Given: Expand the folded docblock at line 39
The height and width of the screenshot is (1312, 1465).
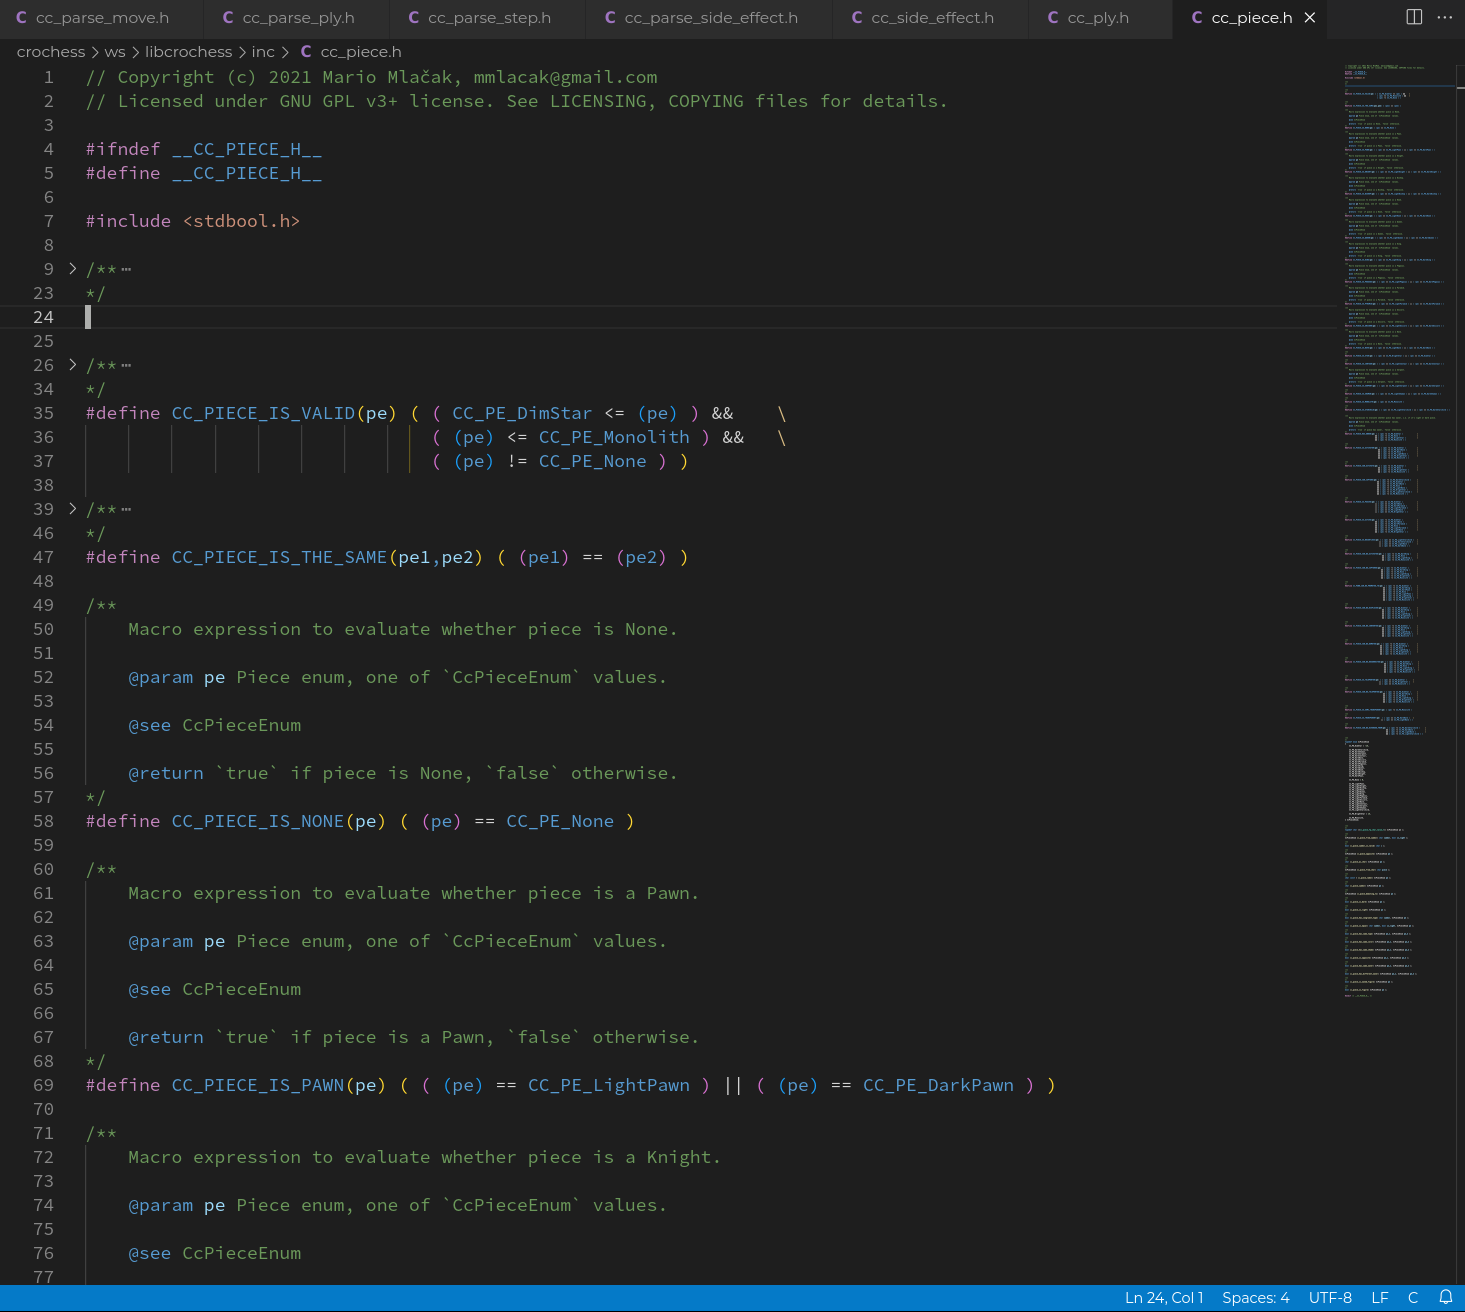Looking at the screenshot, I should (x=71, y=509).
